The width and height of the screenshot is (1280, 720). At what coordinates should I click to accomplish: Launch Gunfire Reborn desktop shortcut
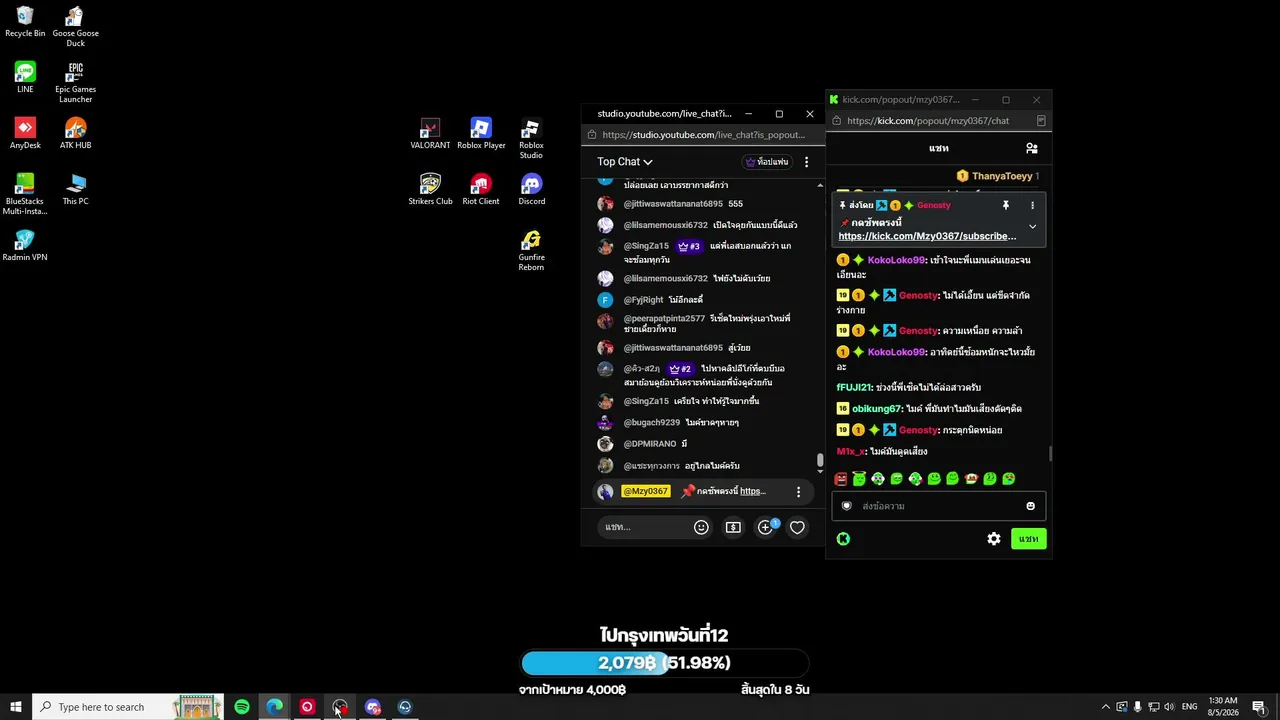(531, 251)
